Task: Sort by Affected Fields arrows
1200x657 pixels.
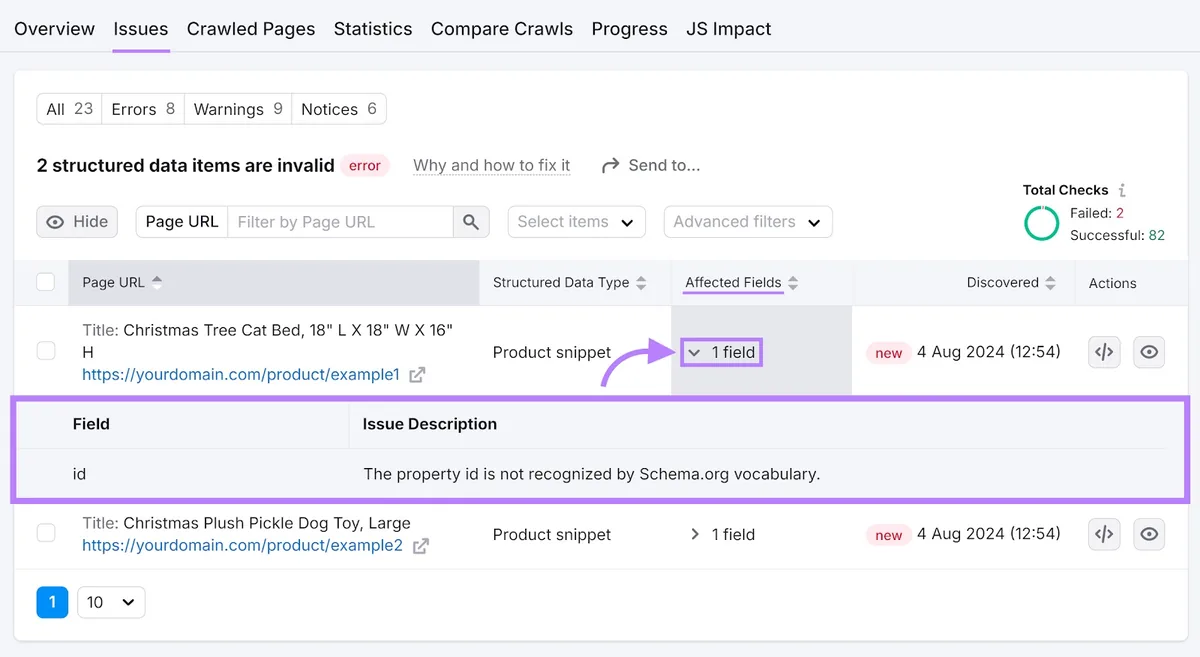Action: [793, 283]
